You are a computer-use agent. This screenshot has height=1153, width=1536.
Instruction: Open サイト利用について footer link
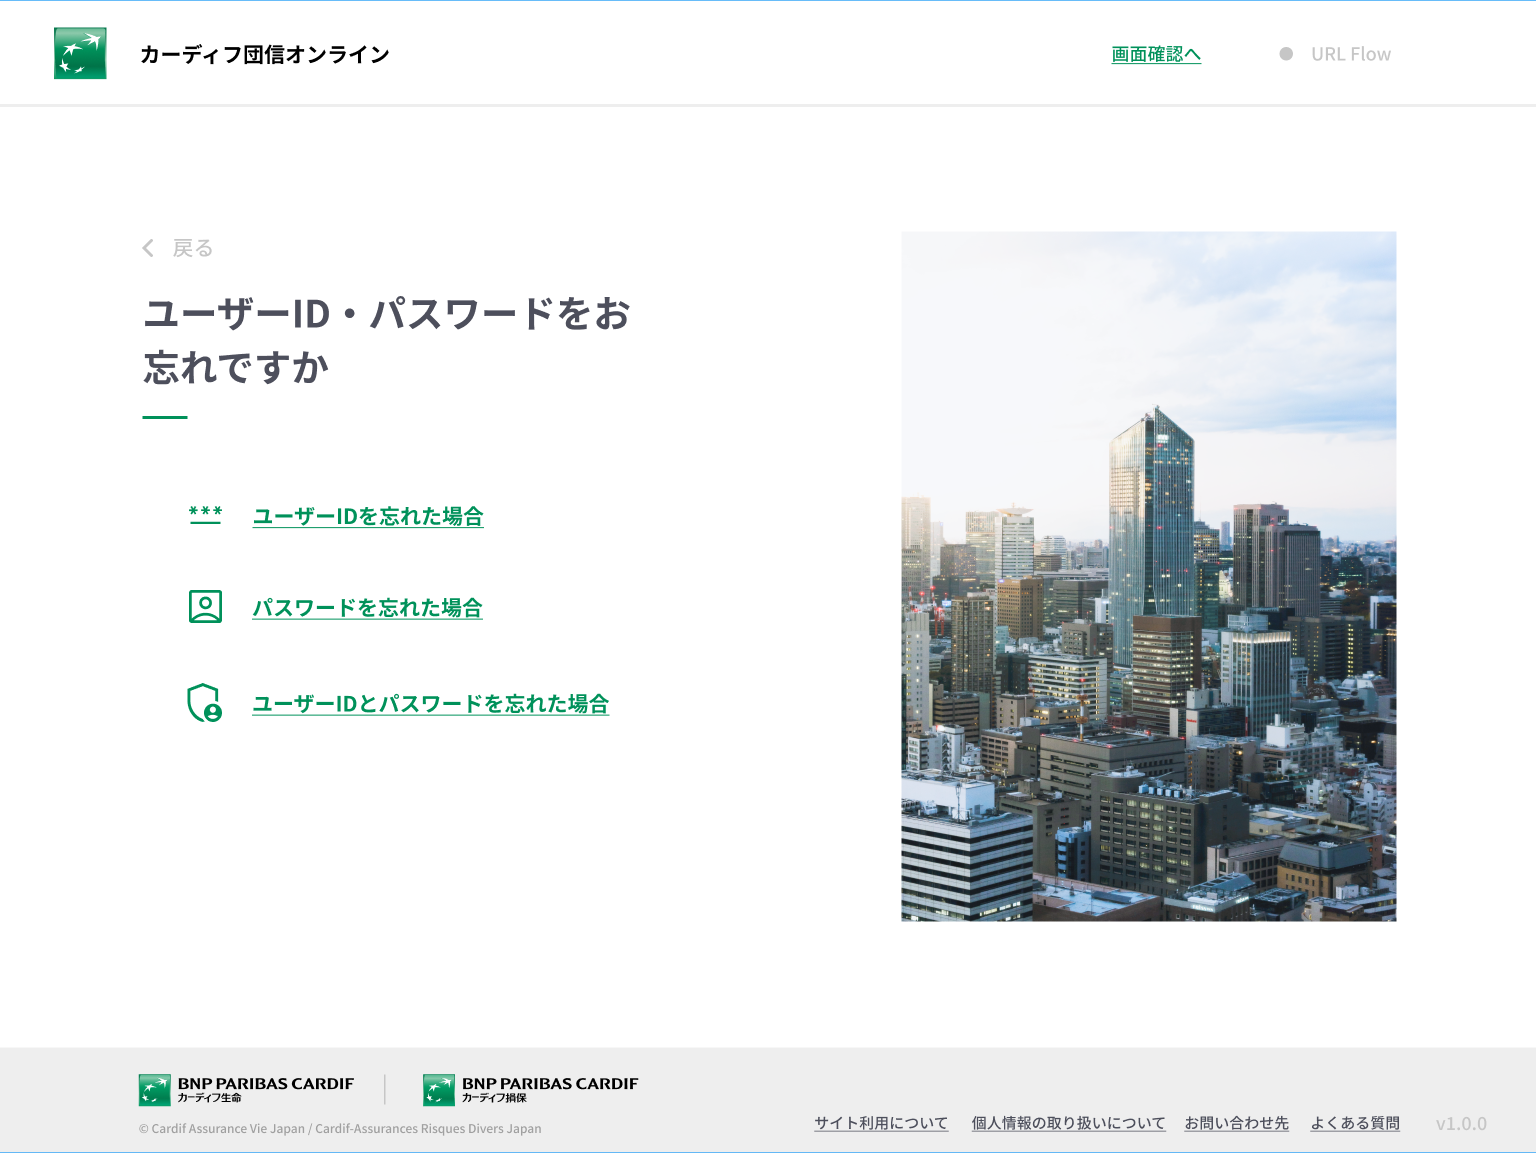tap(881, 1123)
